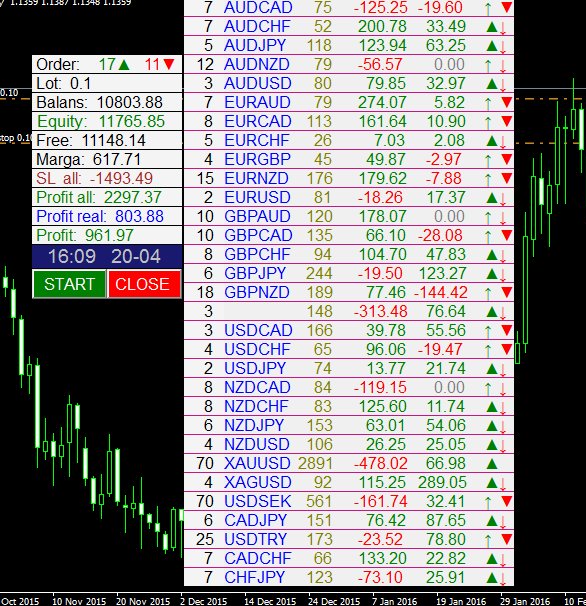Click the green up triangle in GBPCHF row
Viewport: 586px width, 606px height.
coord(492,255)
